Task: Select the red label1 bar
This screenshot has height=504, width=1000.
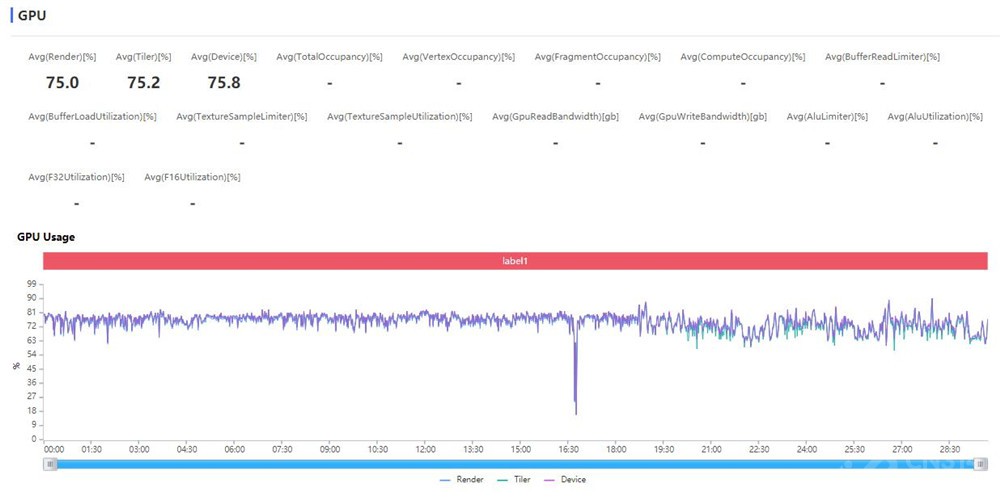Action: tap(515, 261)
